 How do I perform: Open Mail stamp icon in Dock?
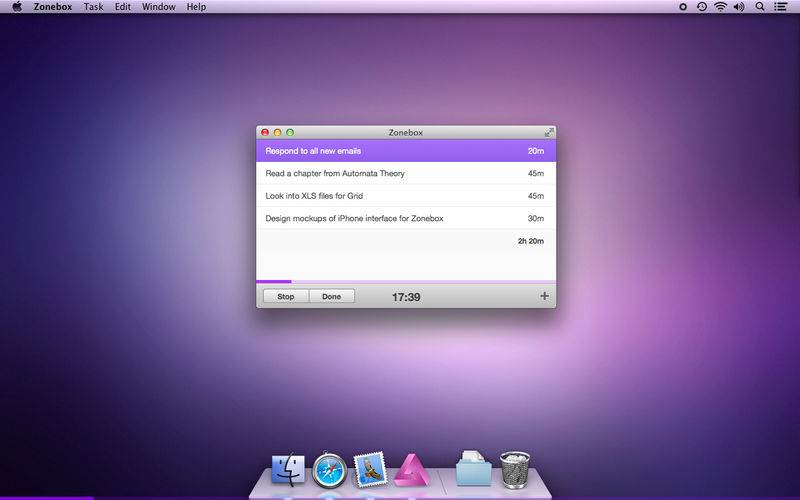click(370, 469)
